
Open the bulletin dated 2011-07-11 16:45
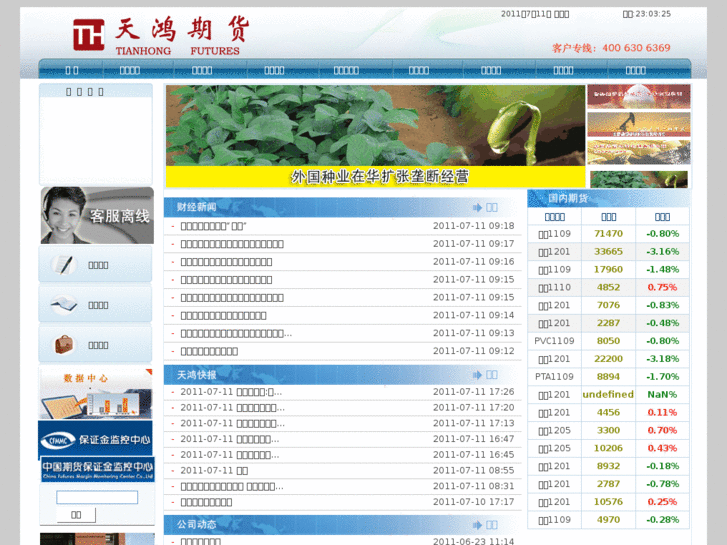point(230,455)
